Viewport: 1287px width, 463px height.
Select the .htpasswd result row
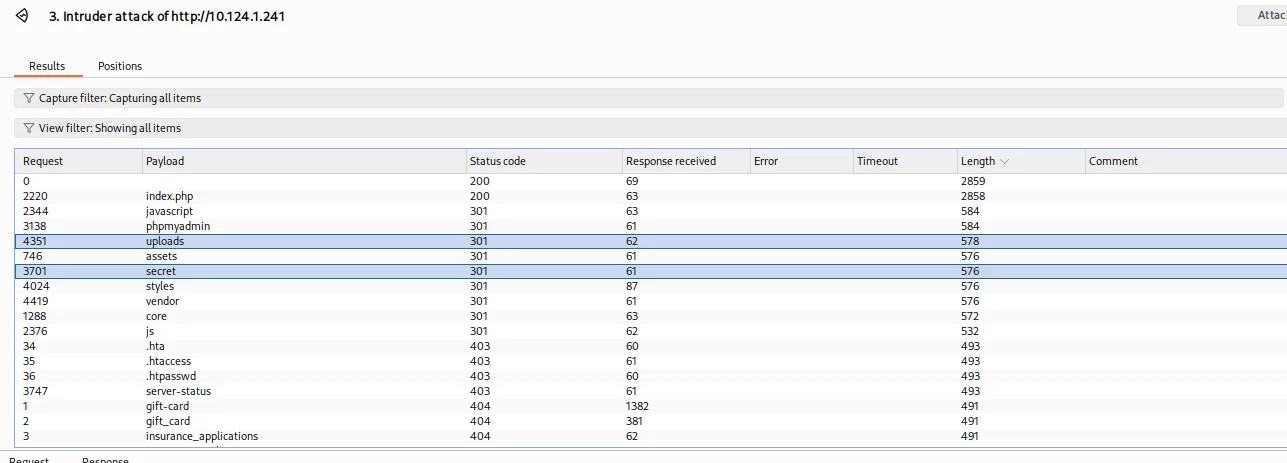pos(171,376)
